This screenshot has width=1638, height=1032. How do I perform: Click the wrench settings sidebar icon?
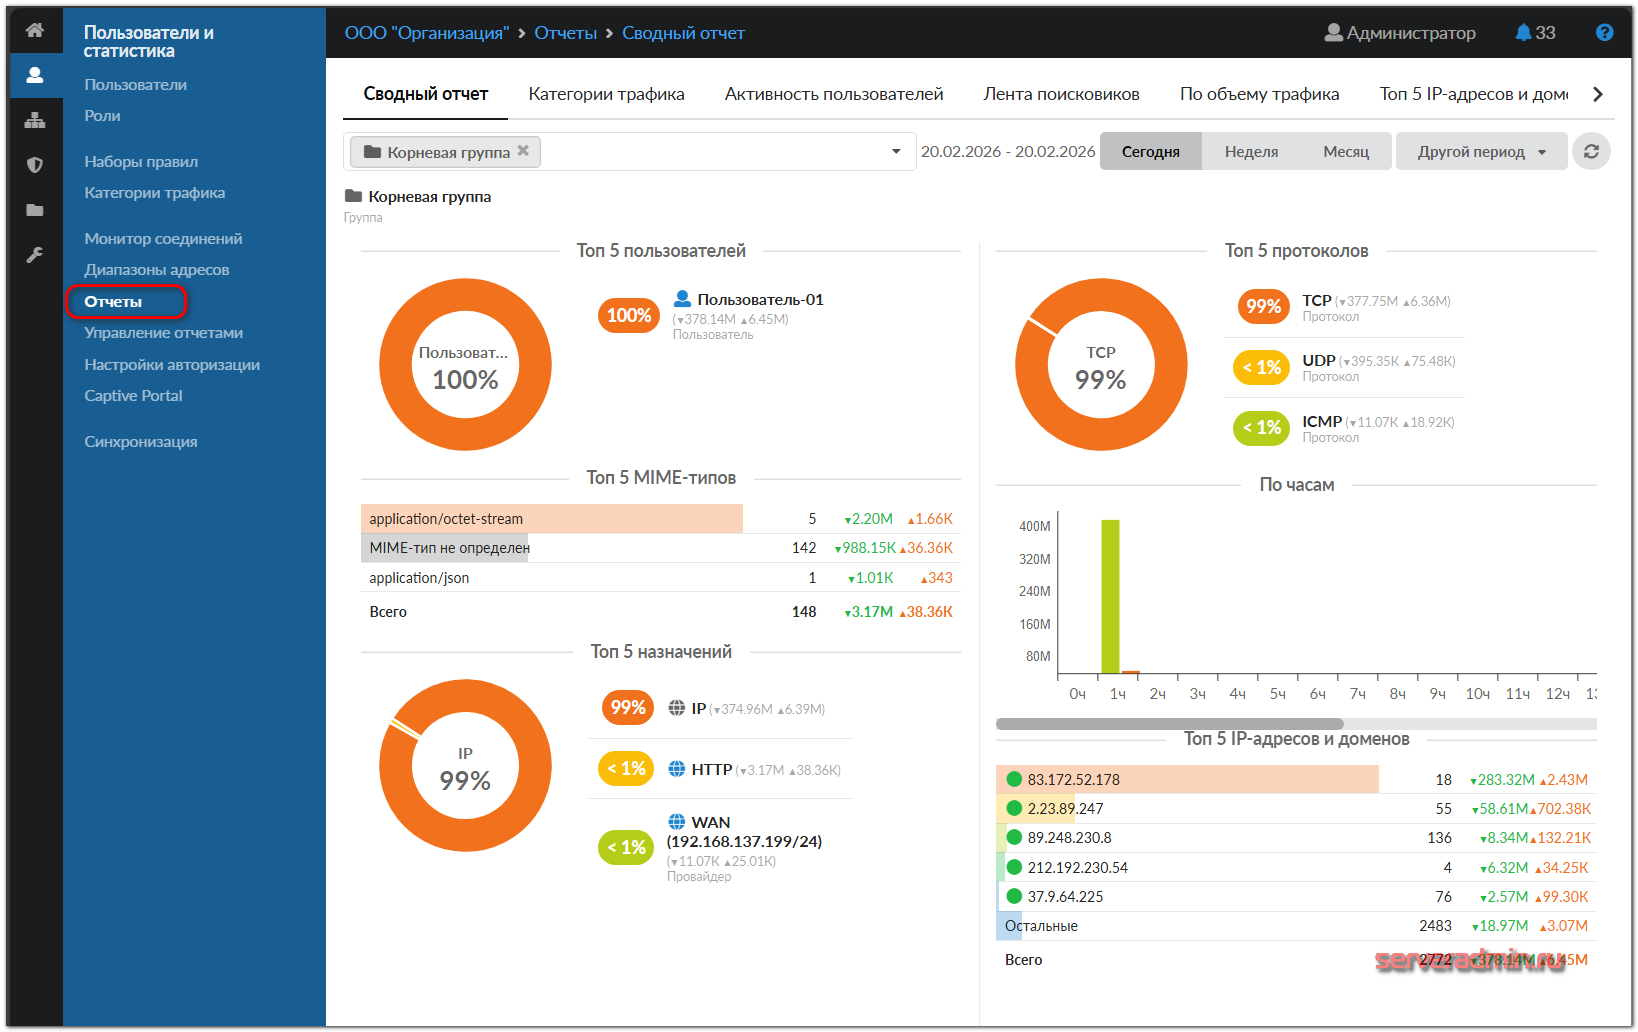click(35, 255)
